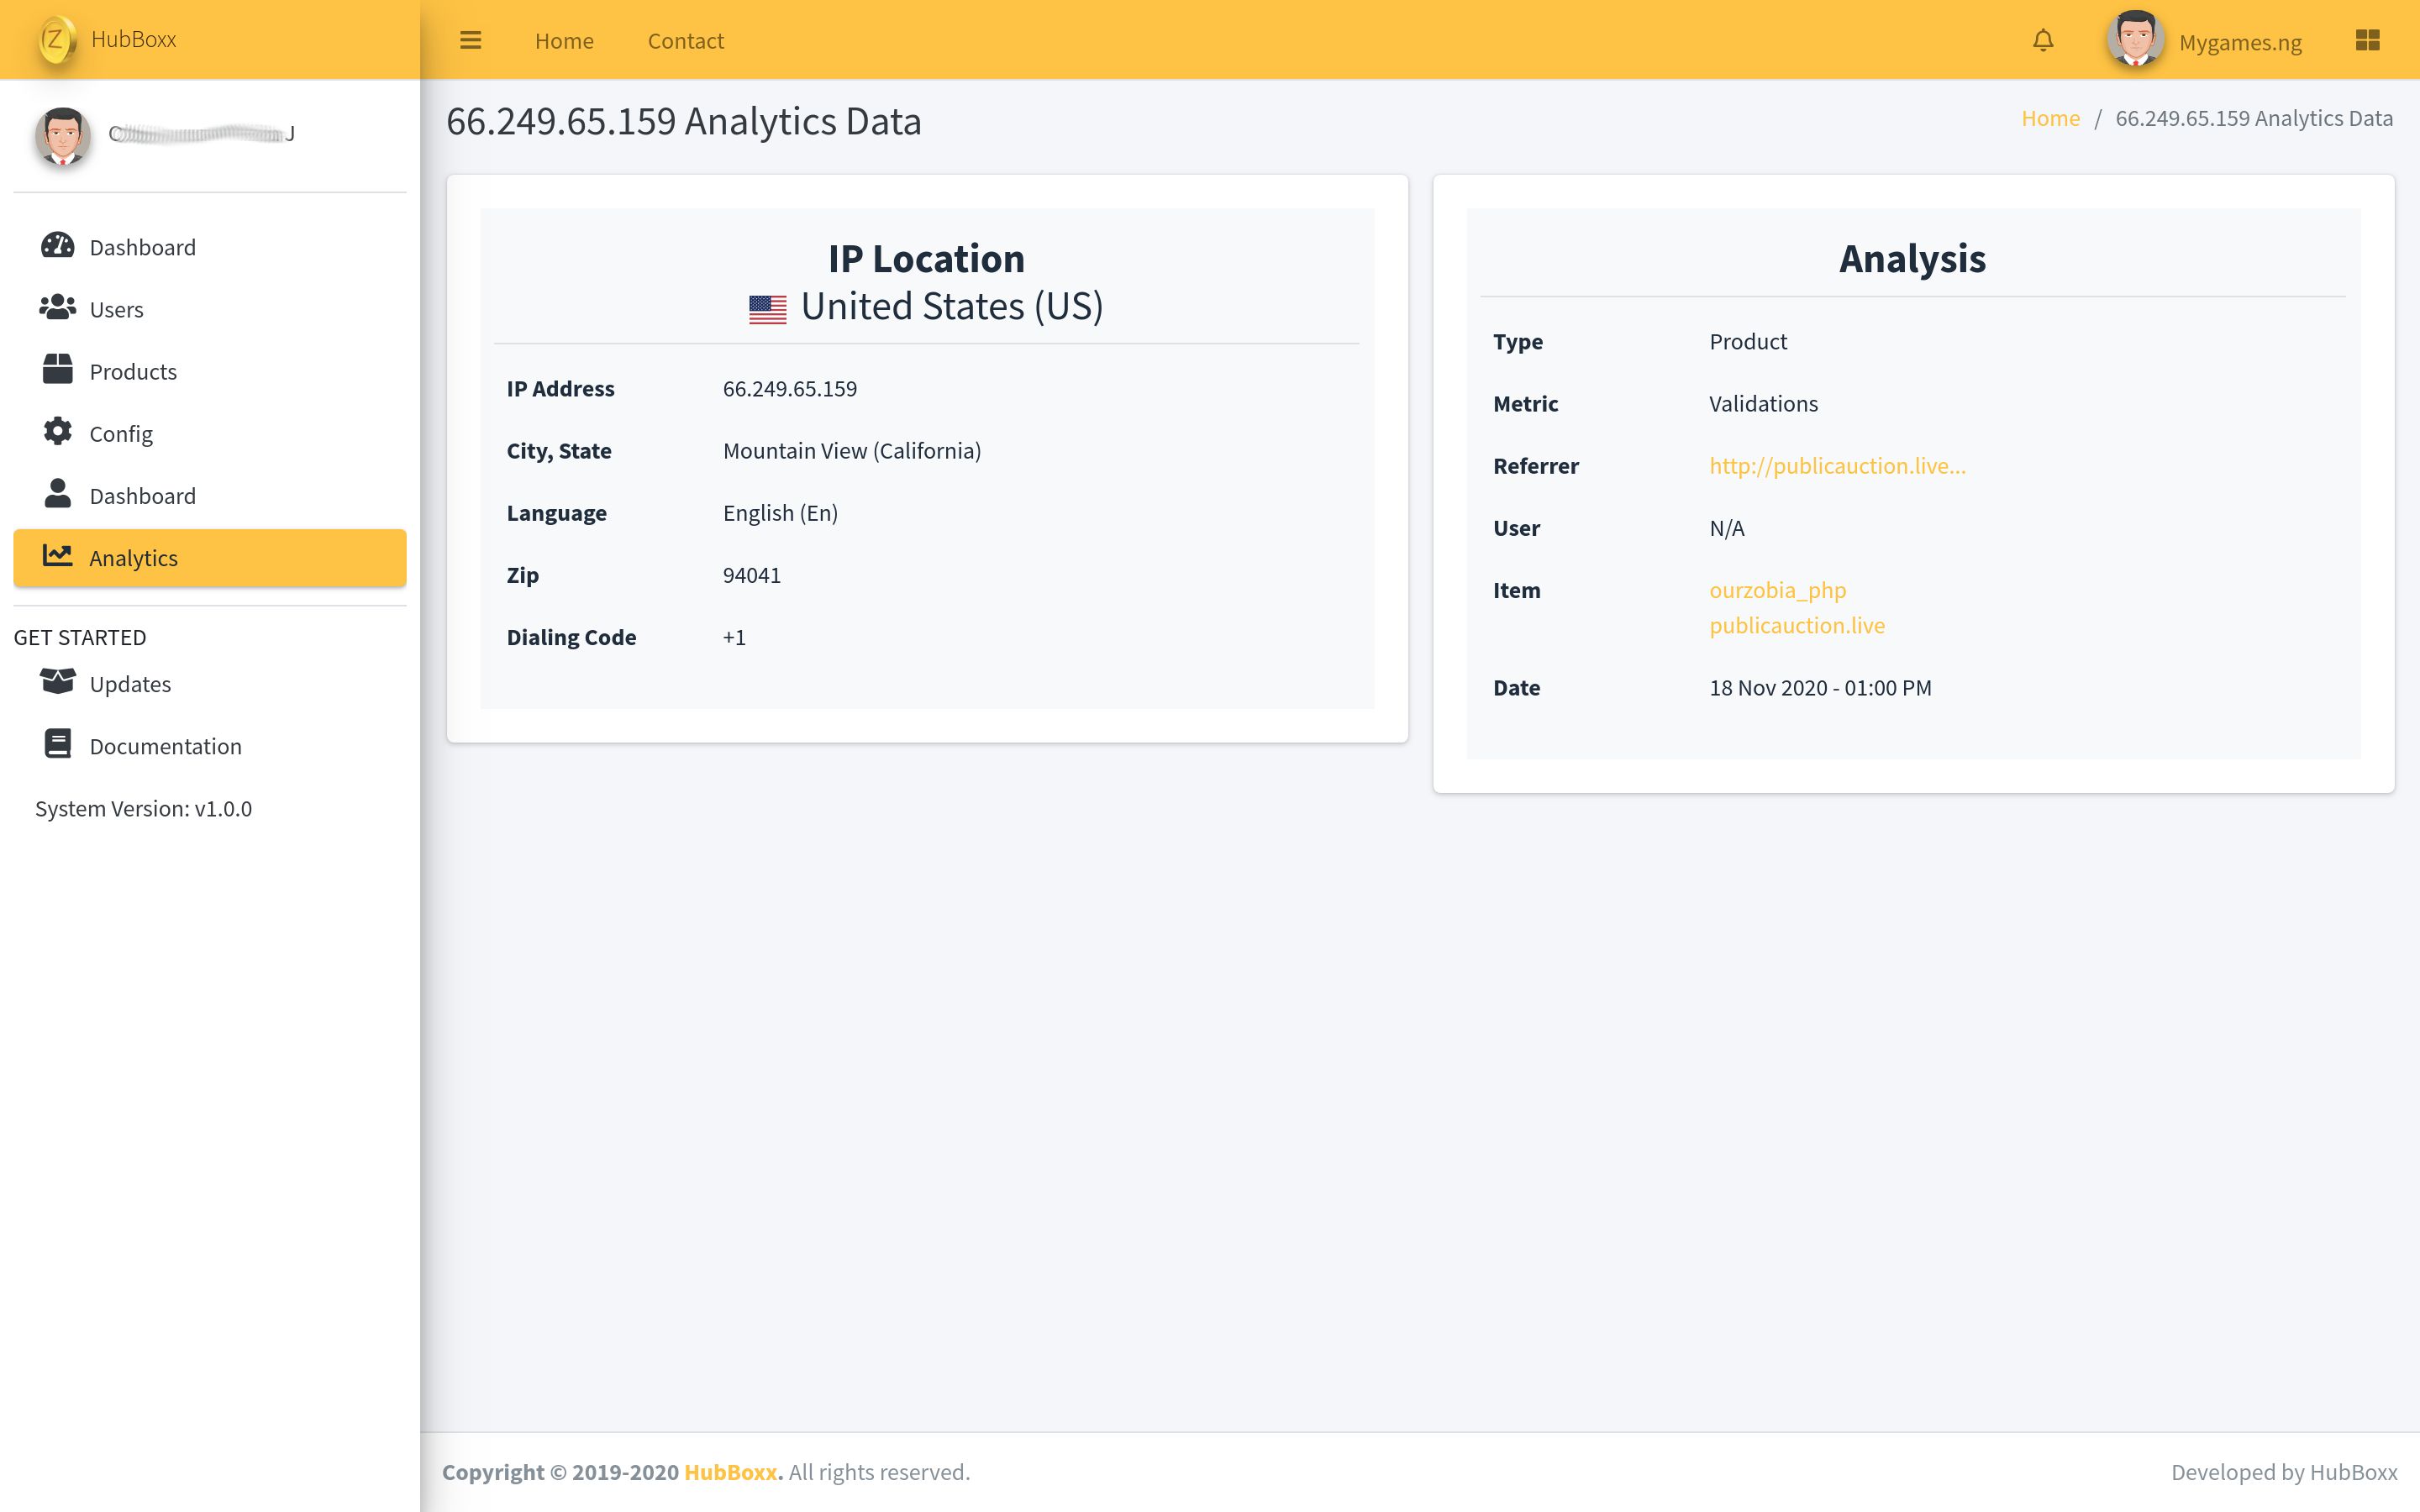
Task: Click the HubBoxx link in footer copyright
Action: point(730,1472)
